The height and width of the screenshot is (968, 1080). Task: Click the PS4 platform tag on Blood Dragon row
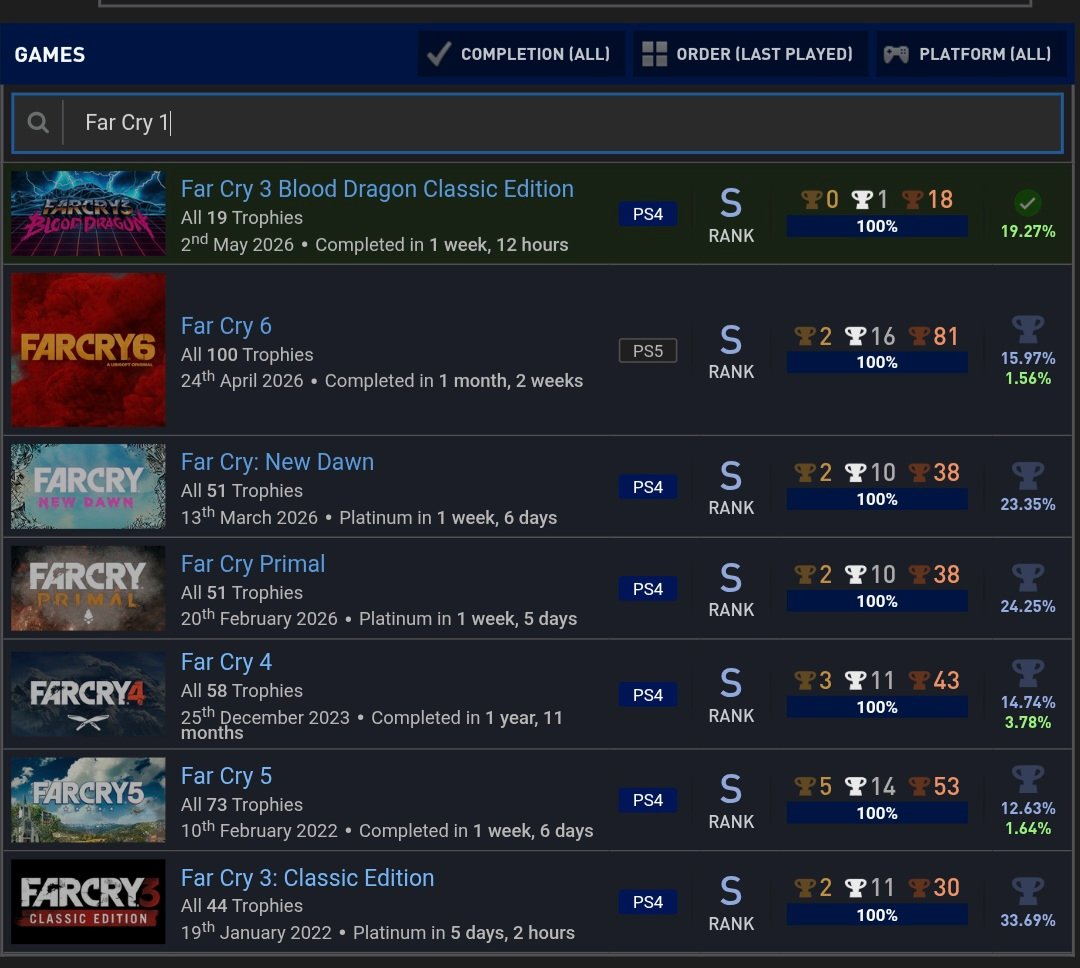[647, 214]
